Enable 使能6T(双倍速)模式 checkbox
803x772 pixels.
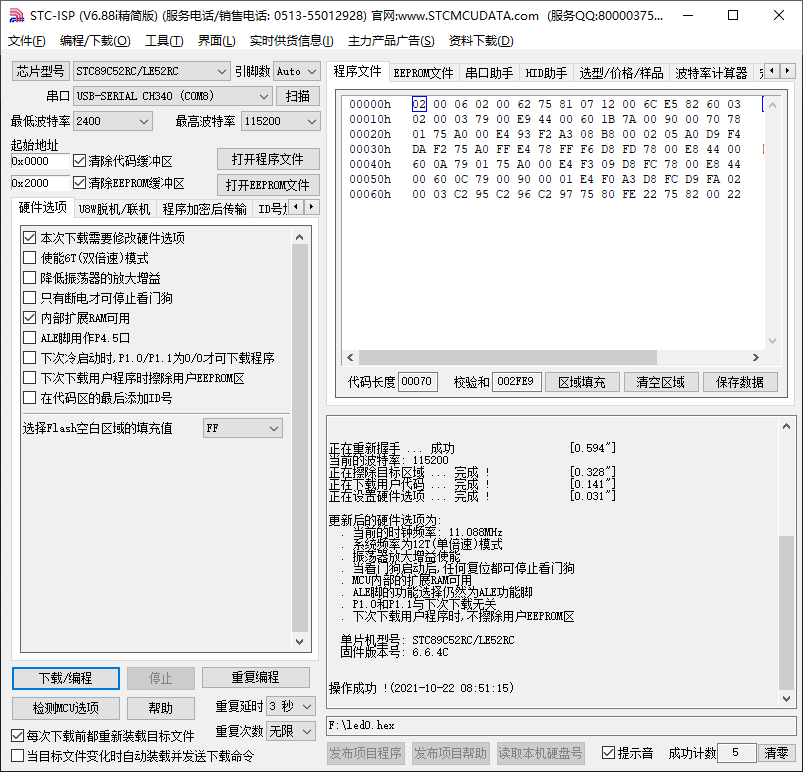[30, 258]
